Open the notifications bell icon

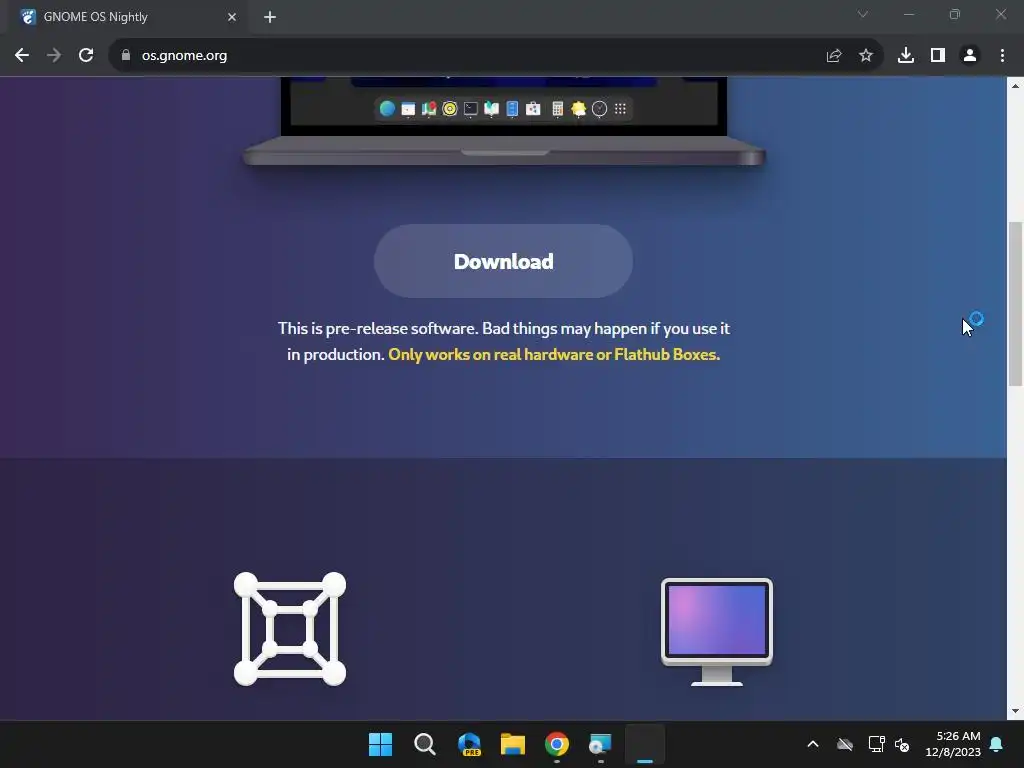click(x=997, y=744)
